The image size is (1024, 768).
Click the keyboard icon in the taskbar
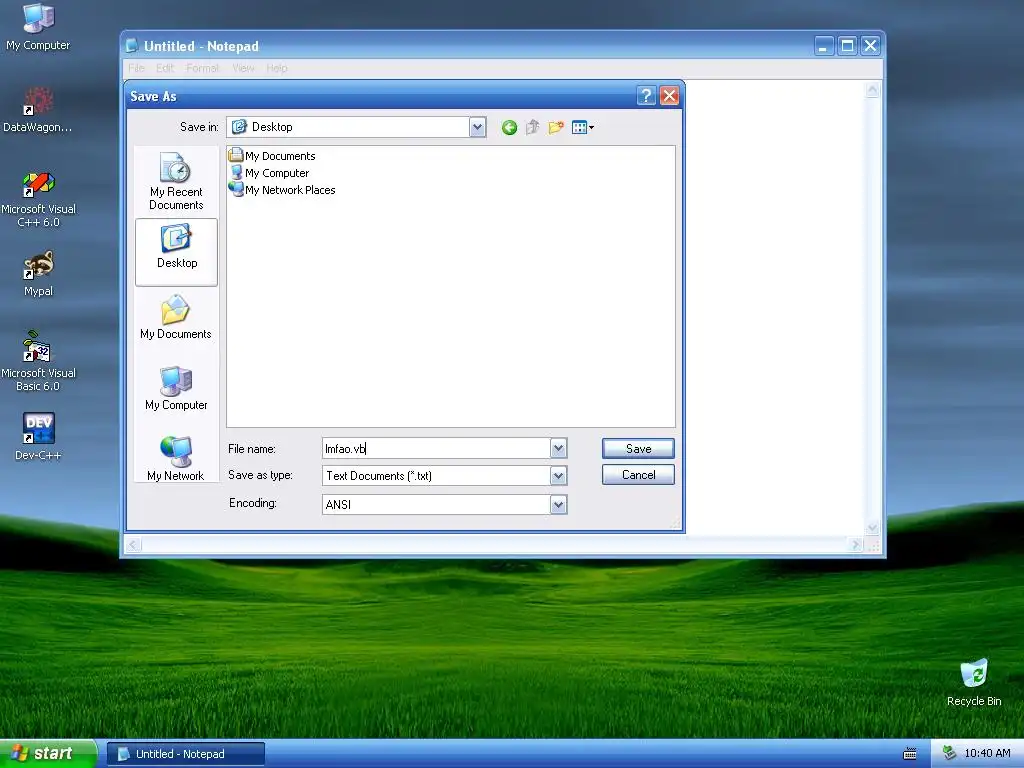[909, 754]
